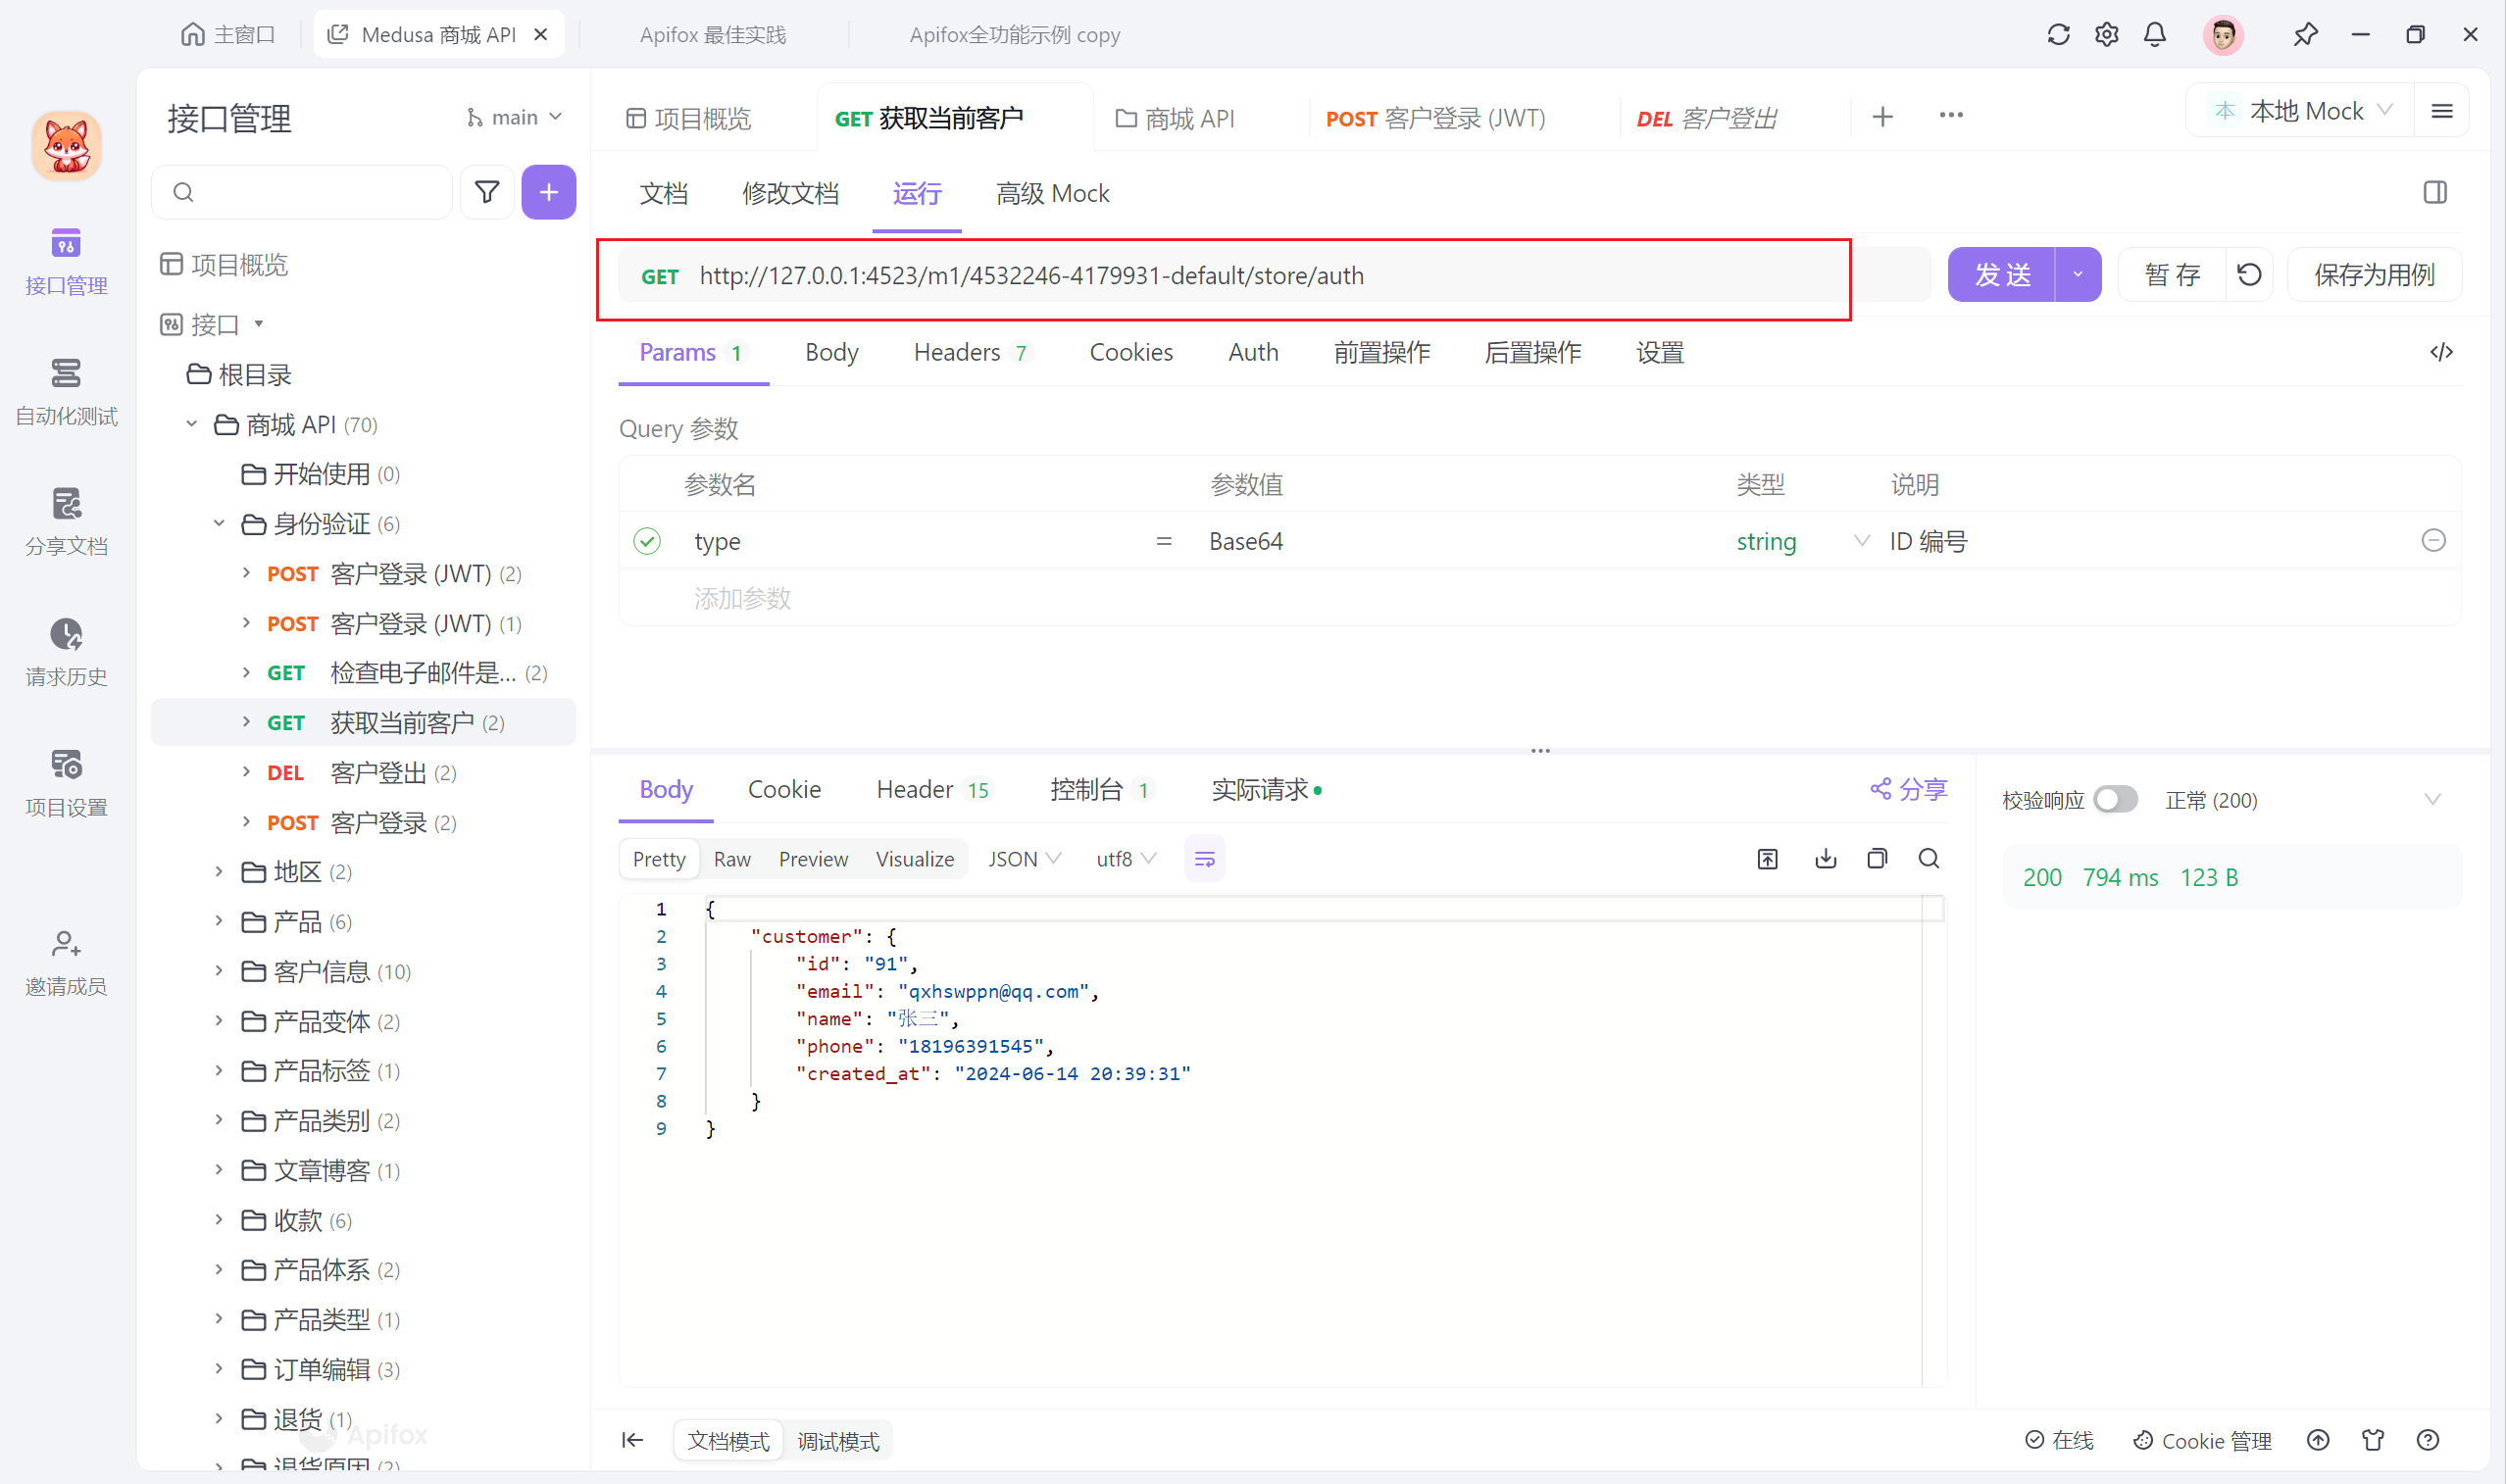Open the JSON format dropdown in response panel
Viewport: 2506px width, 1484px height.
point(1022,858)
